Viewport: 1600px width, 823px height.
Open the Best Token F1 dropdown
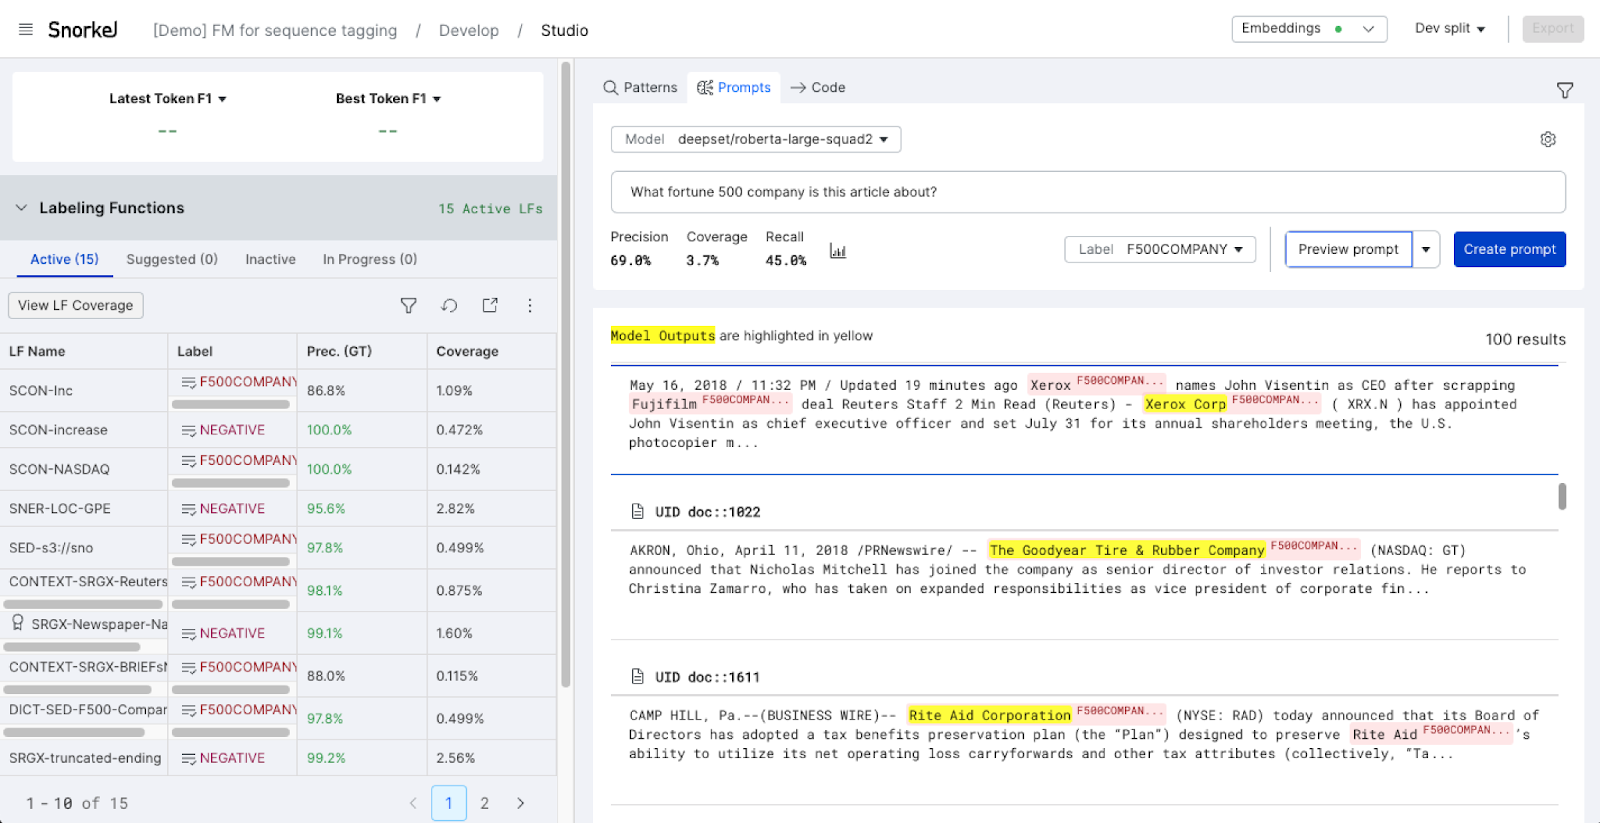(388, 98)
